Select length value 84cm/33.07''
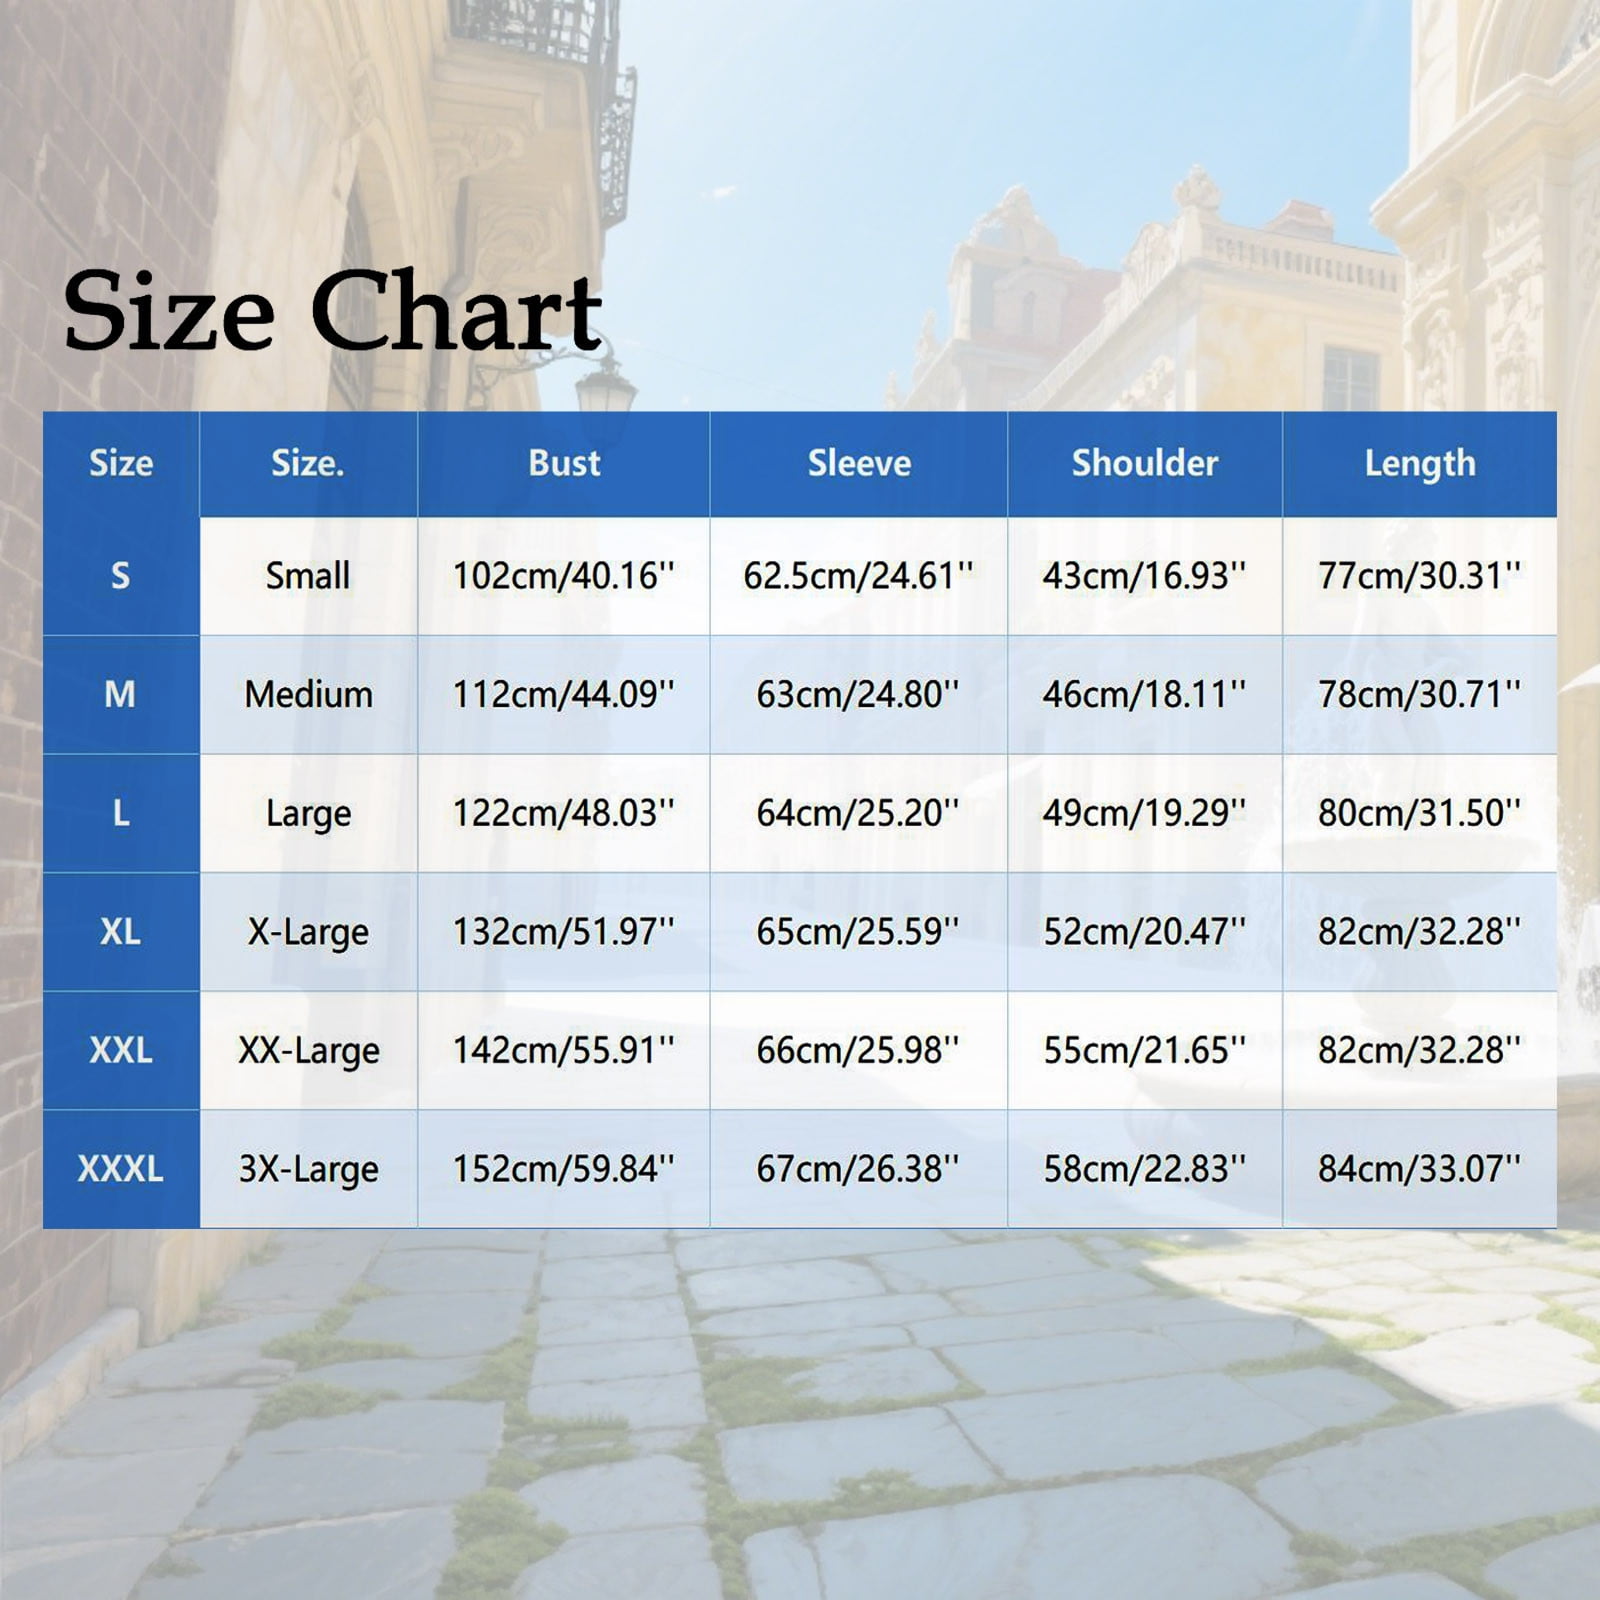 (1419, 1168)
